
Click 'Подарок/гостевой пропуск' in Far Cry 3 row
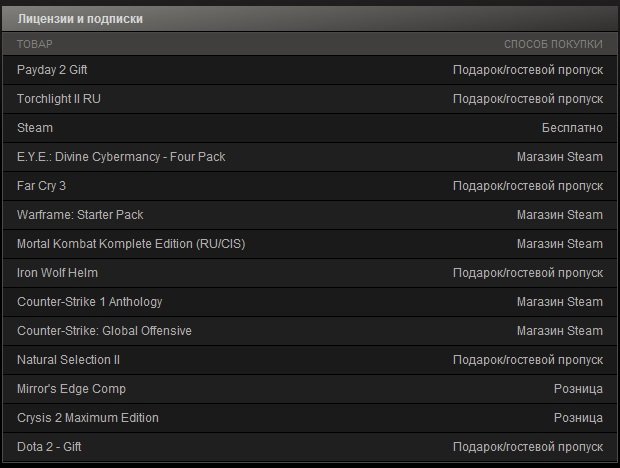[528, 186]
